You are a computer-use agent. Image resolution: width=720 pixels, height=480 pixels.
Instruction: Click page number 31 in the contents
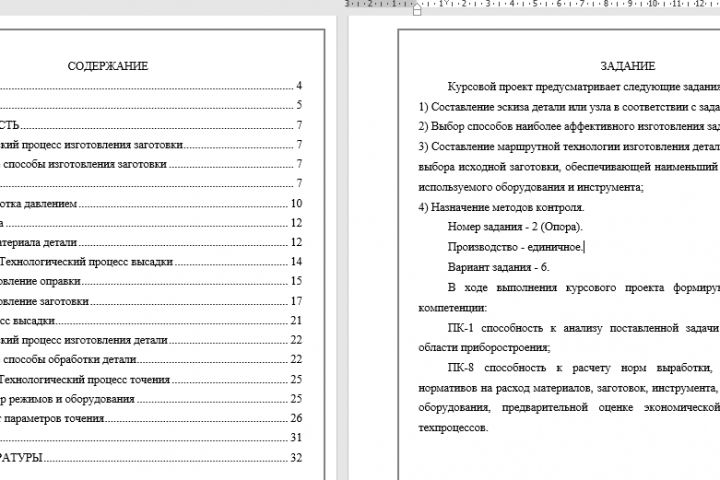pos(296,438)
